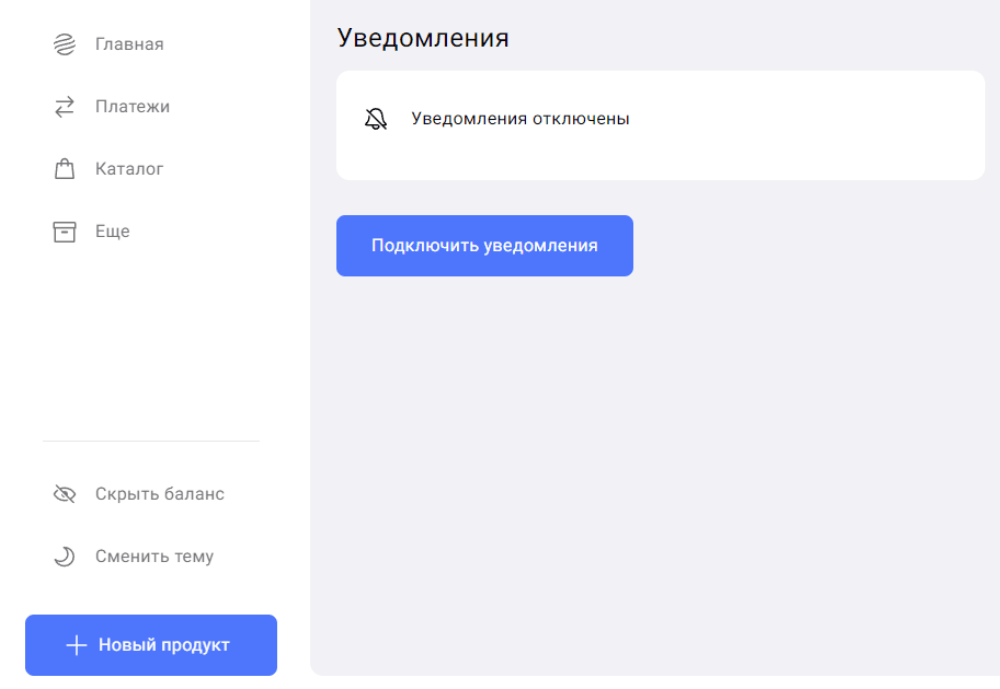Click the Каталог shopping bag icon

[x=64, y=169]
